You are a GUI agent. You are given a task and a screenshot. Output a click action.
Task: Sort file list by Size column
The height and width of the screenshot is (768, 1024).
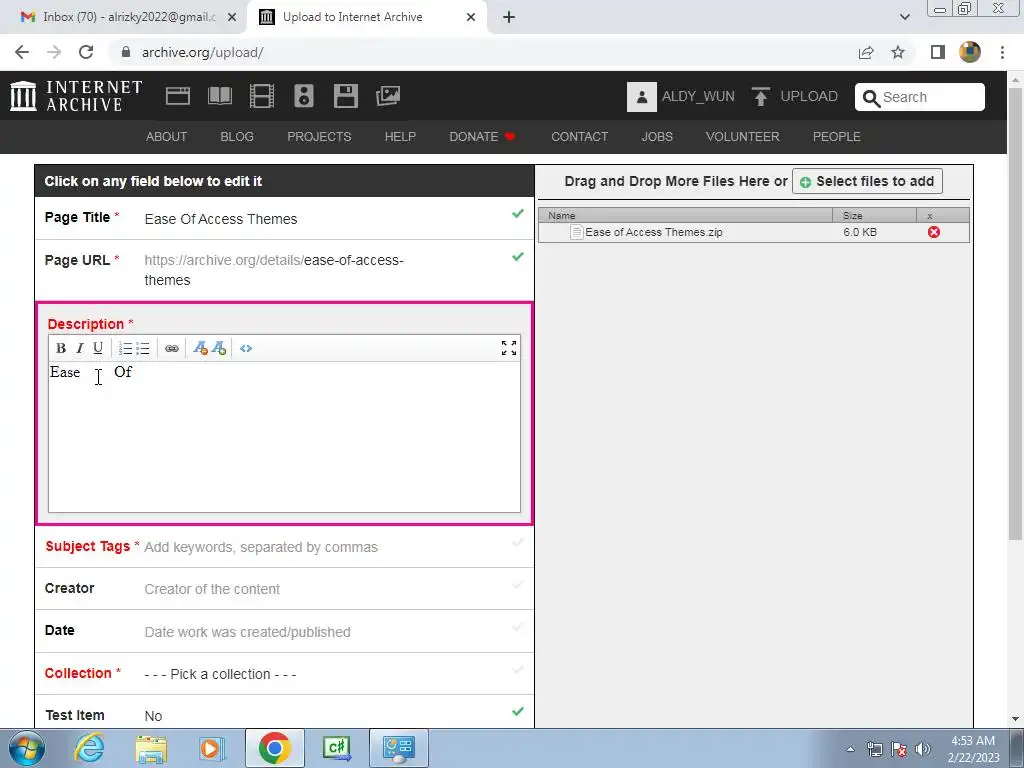pyautogui.click(x=874, y=215)
